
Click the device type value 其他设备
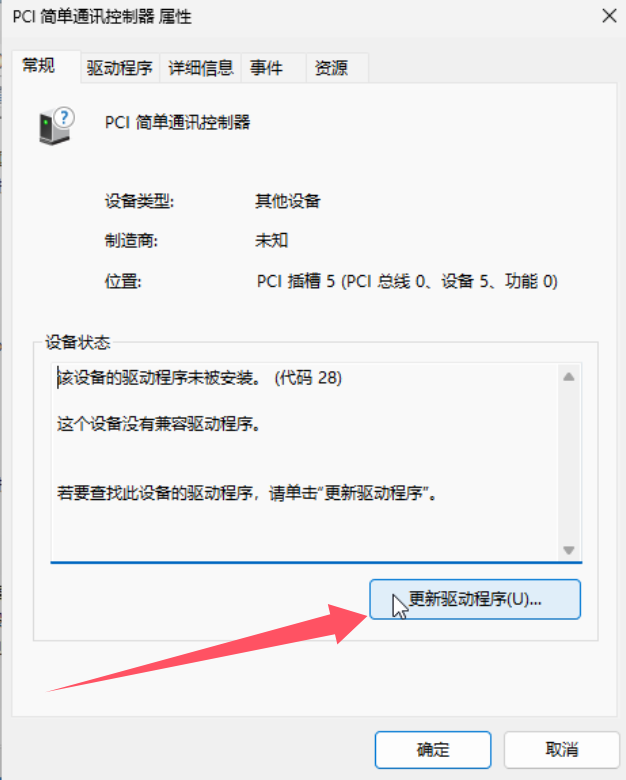click(x=288, y=201)
